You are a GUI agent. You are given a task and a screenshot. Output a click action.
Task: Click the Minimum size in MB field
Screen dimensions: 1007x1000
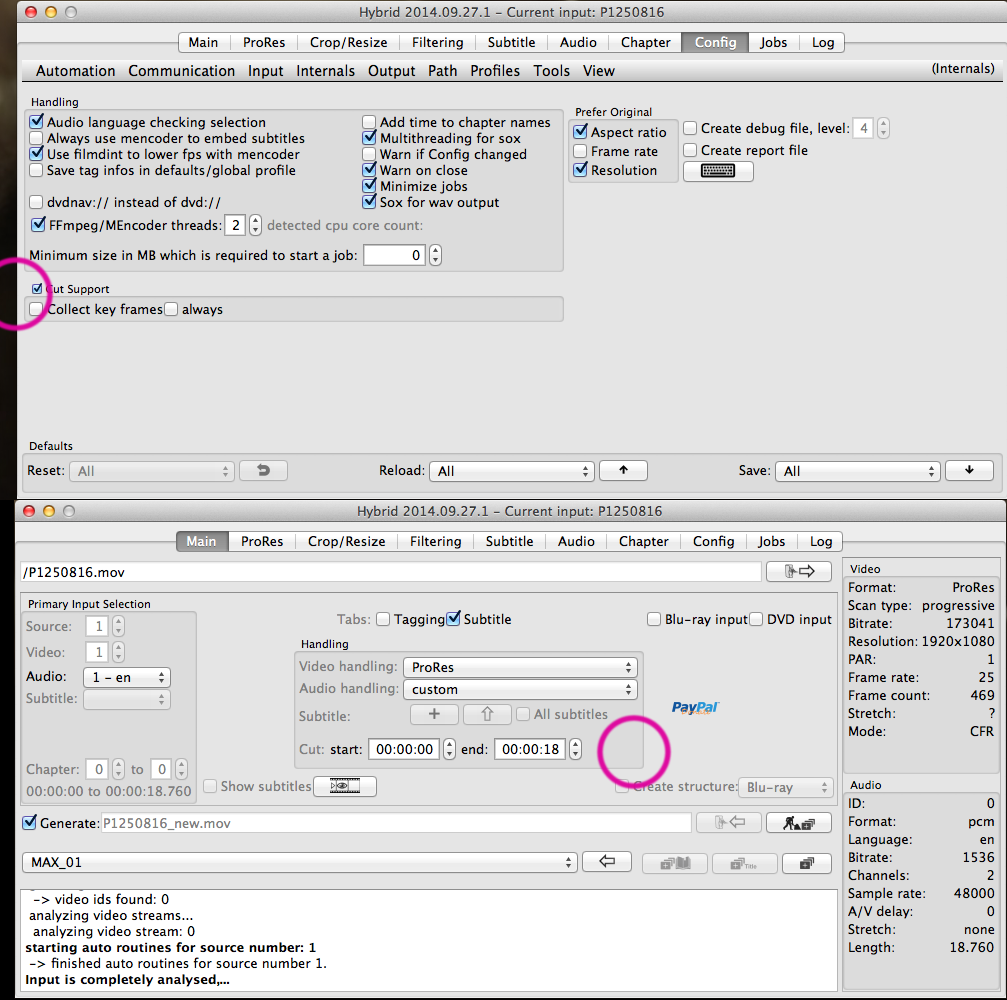click(x=394, y=255)
